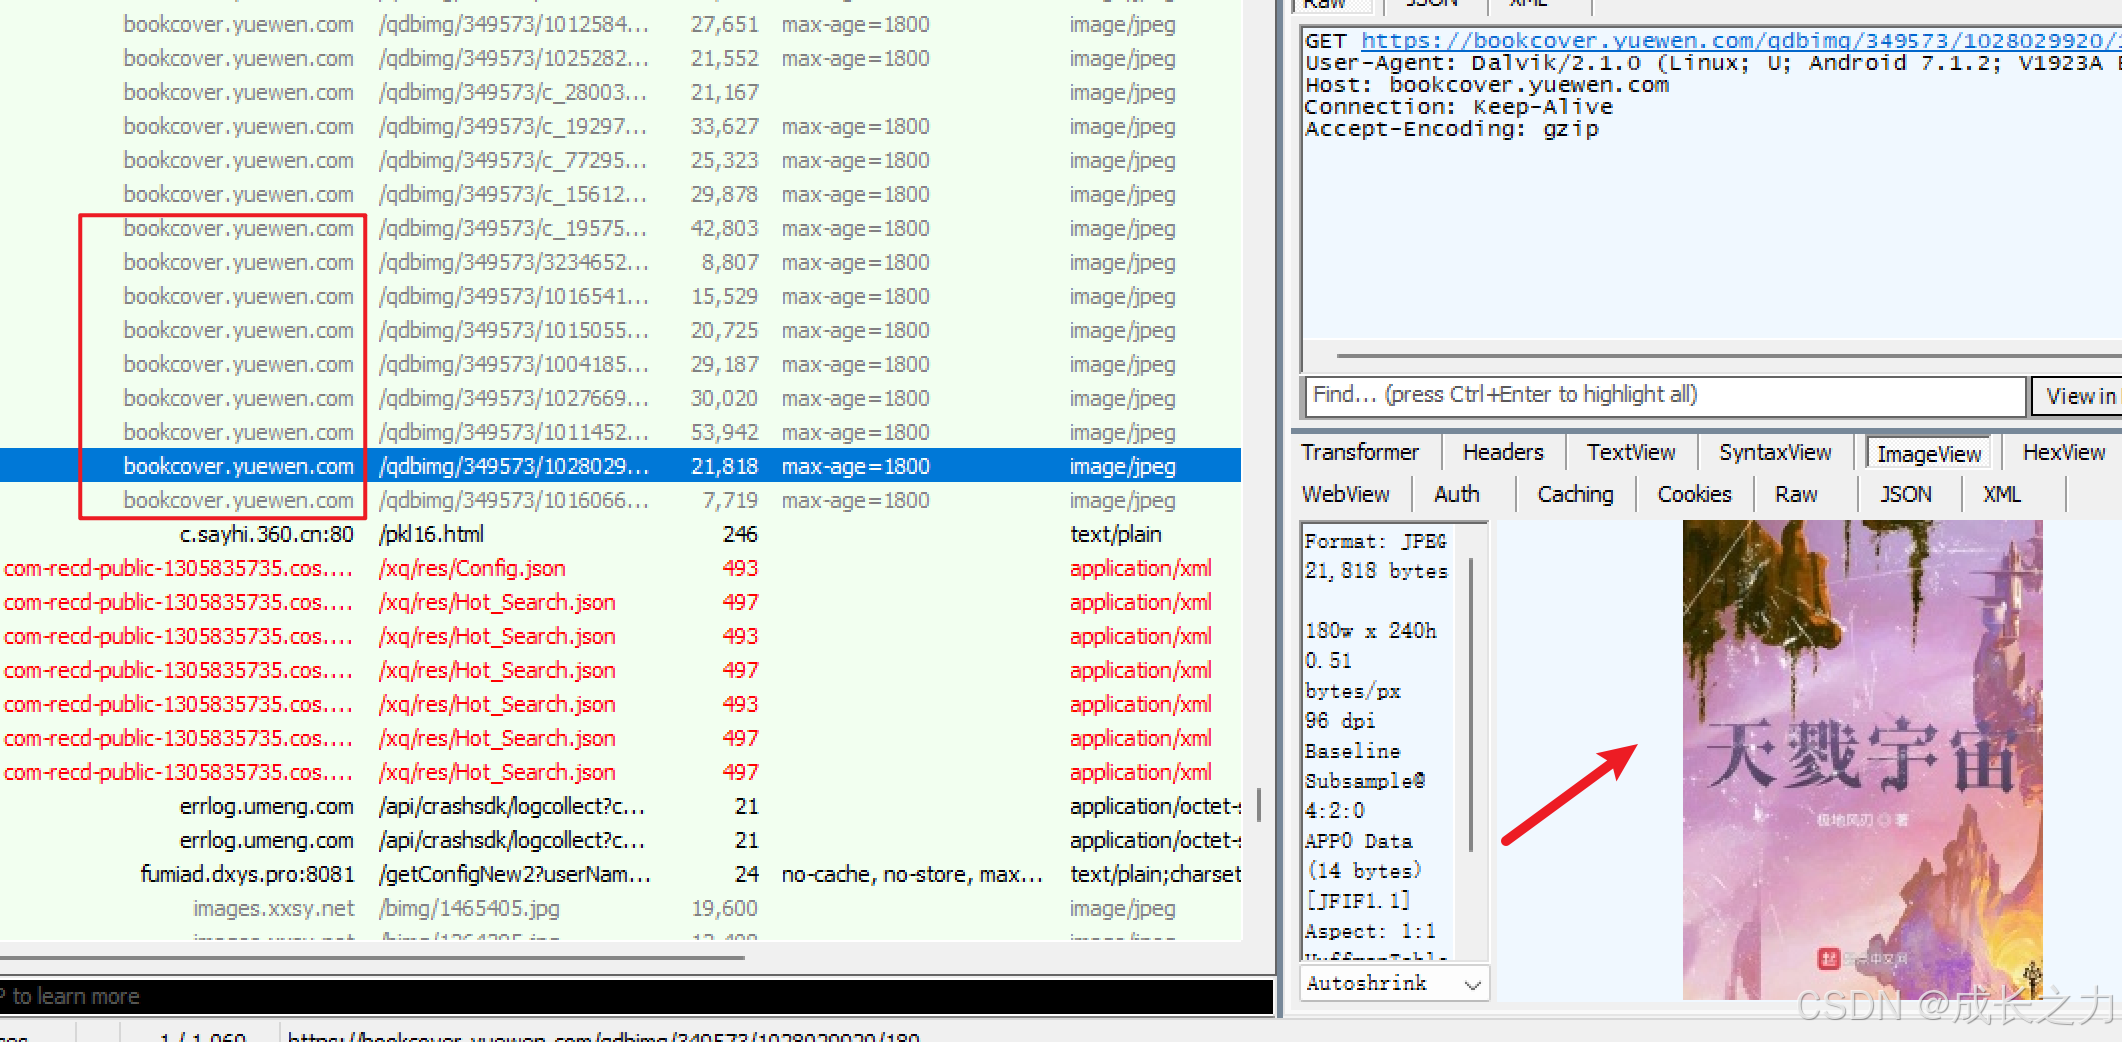
Task: Open the Autoshrink dropdown
Action: [x=1394, y=983]
